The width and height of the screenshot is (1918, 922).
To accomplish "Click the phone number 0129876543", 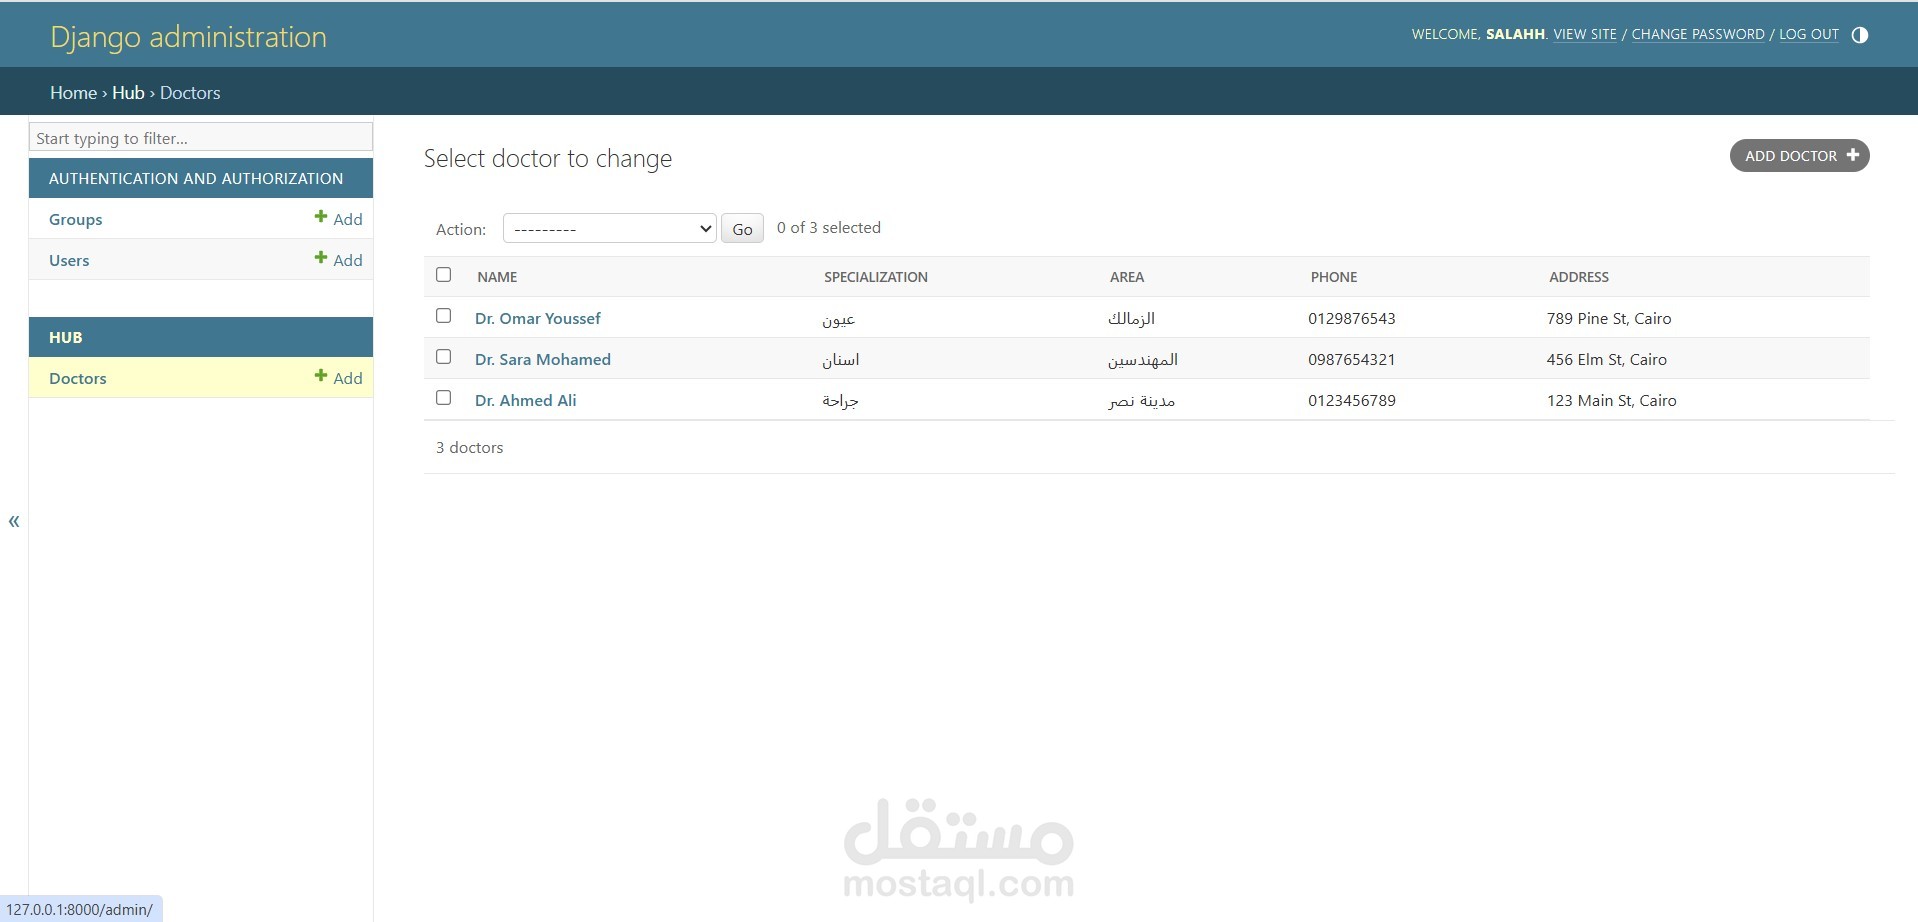I will 1352,318.
